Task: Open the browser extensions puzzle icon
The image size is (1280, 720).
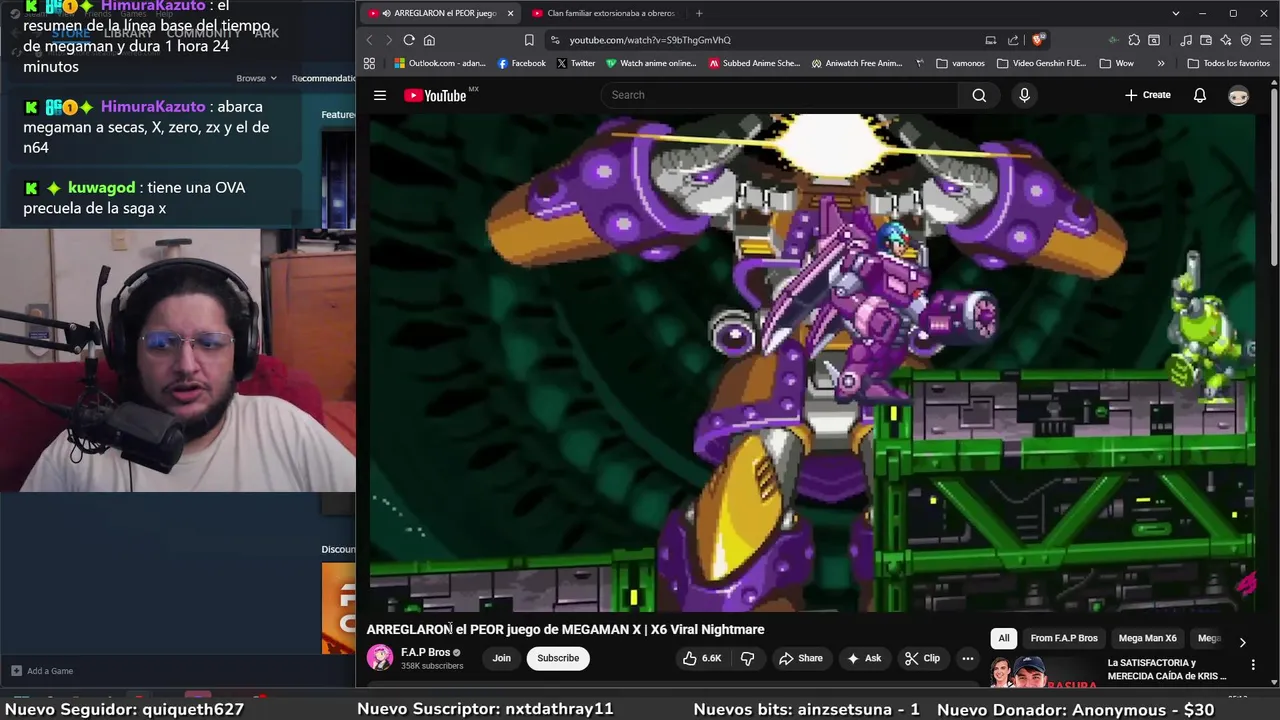Action: (1134, 40)
